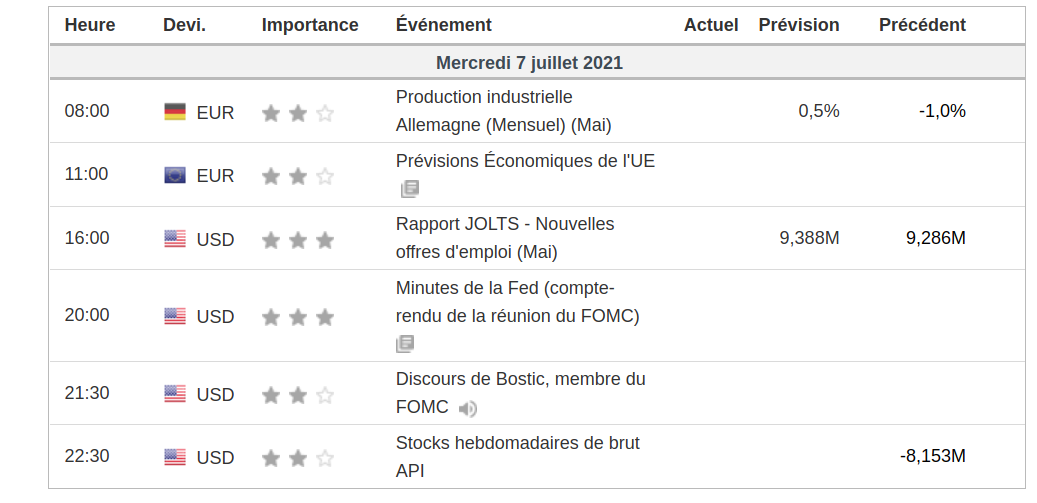
Task: Click the US flag in the JOLTS row
Action: pos(175,239)
